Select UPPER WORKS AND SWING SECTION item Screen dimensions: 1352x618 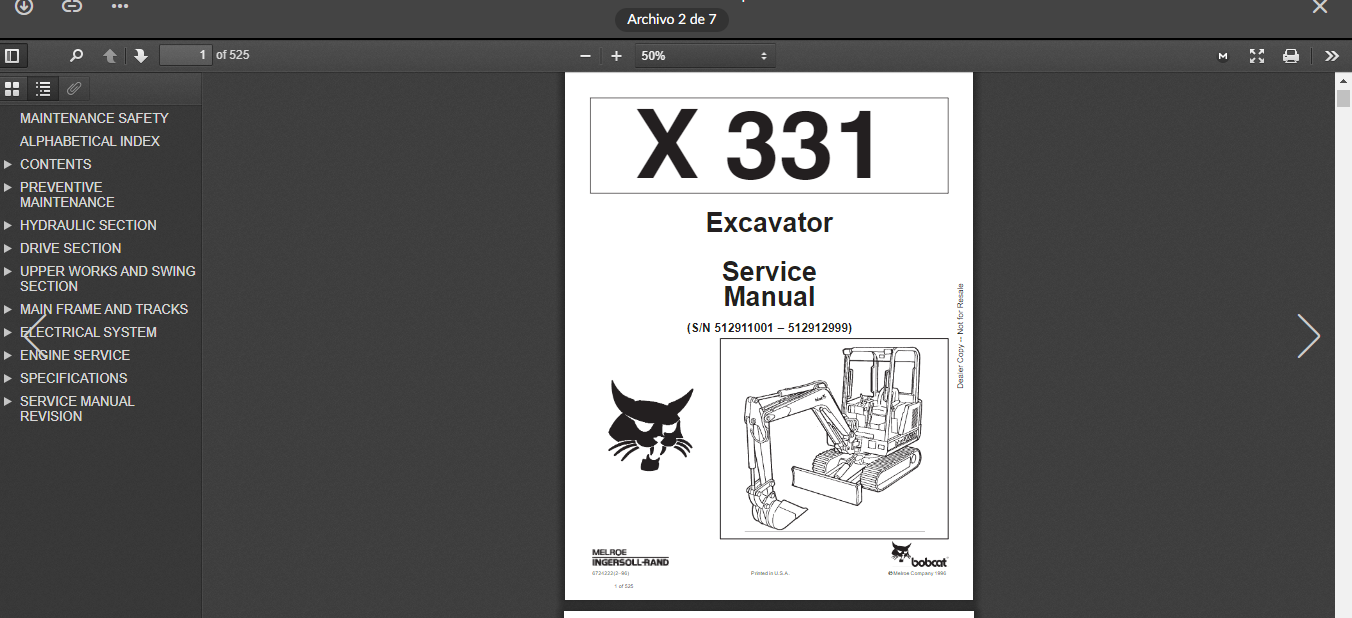point(108,278)
